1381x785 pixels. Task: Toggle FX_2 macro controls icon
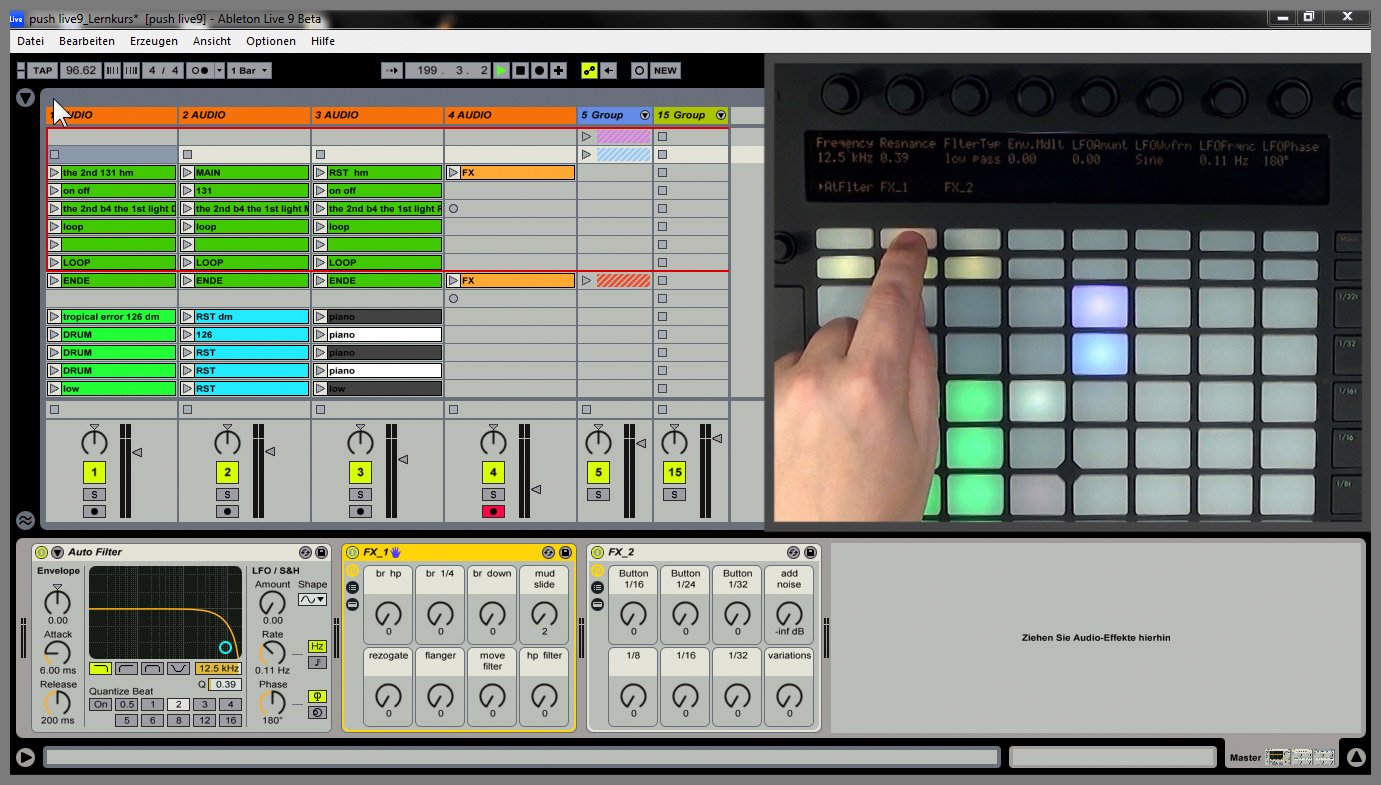click(x=597, y=570)
